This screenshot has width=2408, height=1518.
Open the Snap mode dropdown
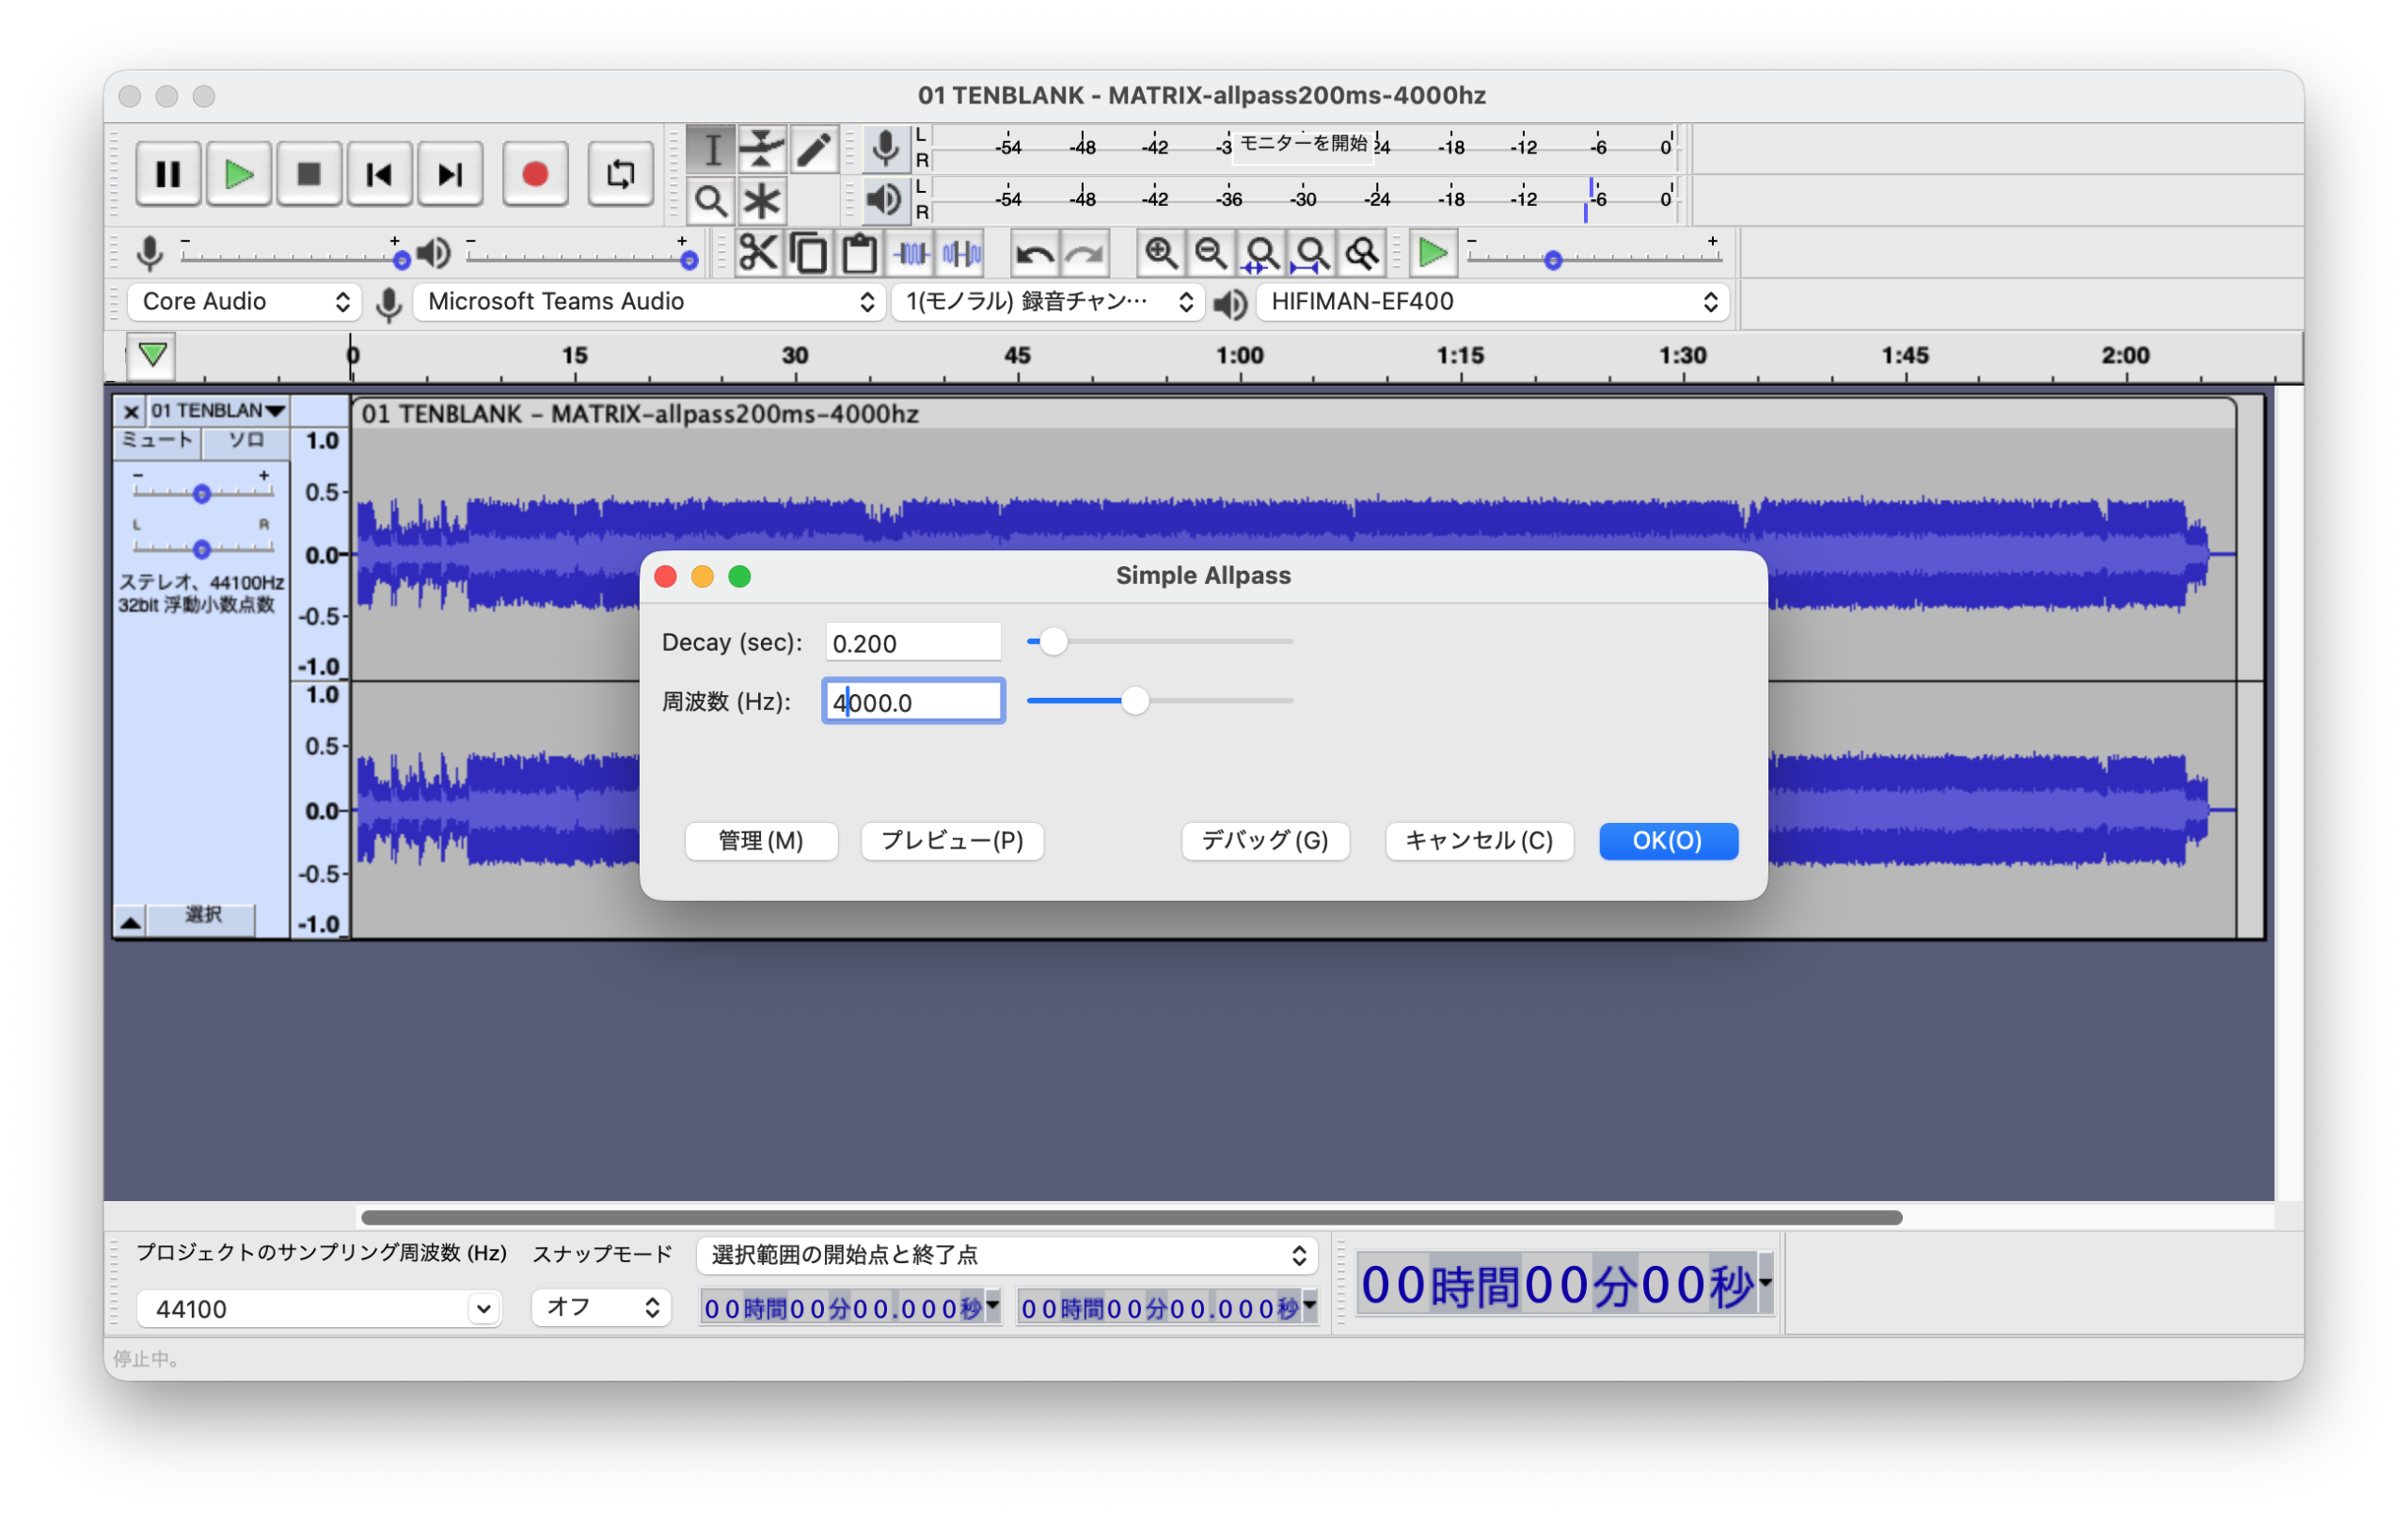[x=601, y=1307]
